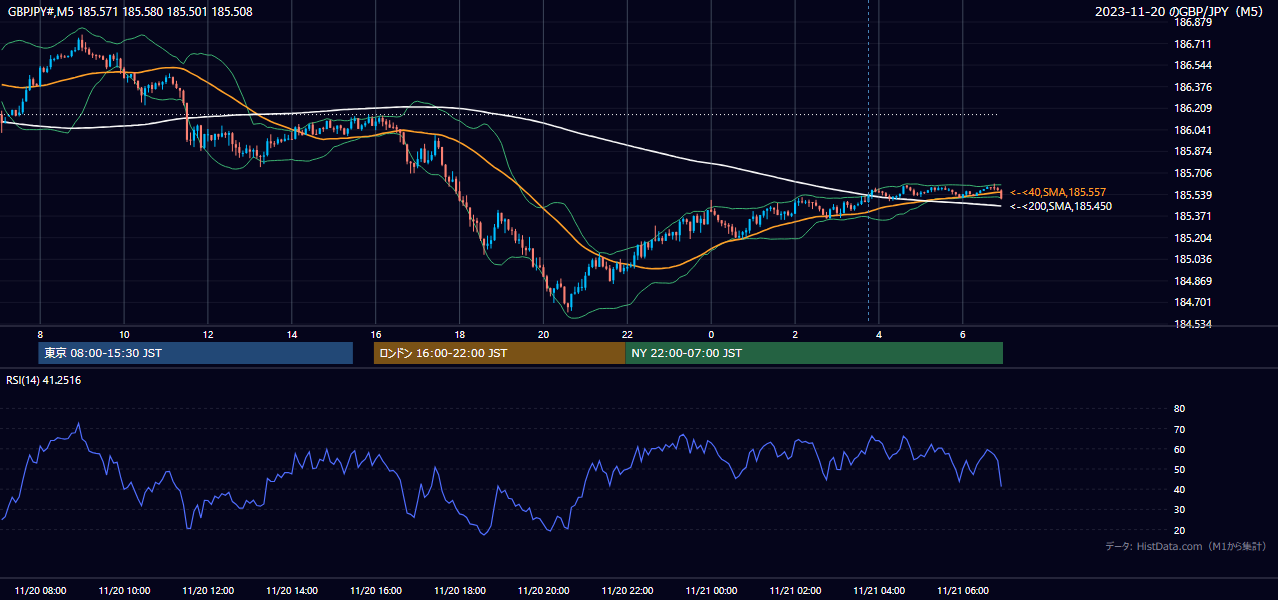This screenshot has width=1278, height=600.
Task: Click the データ: HistData.com source note
Action: (1186, 546)
